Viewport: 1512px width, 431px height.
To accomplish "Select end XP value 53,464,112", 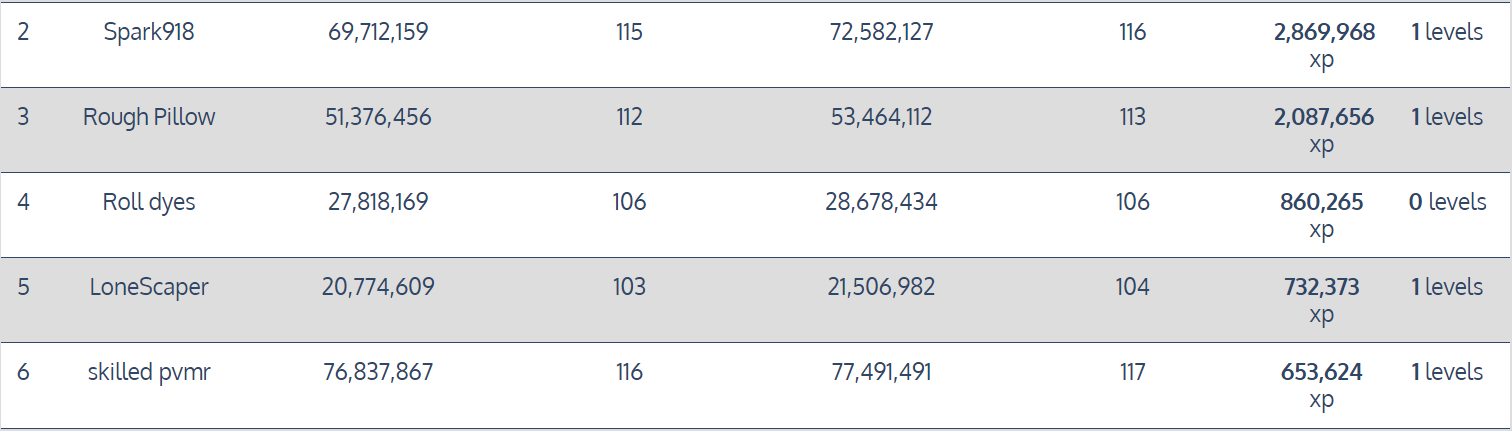I will 881,117.
